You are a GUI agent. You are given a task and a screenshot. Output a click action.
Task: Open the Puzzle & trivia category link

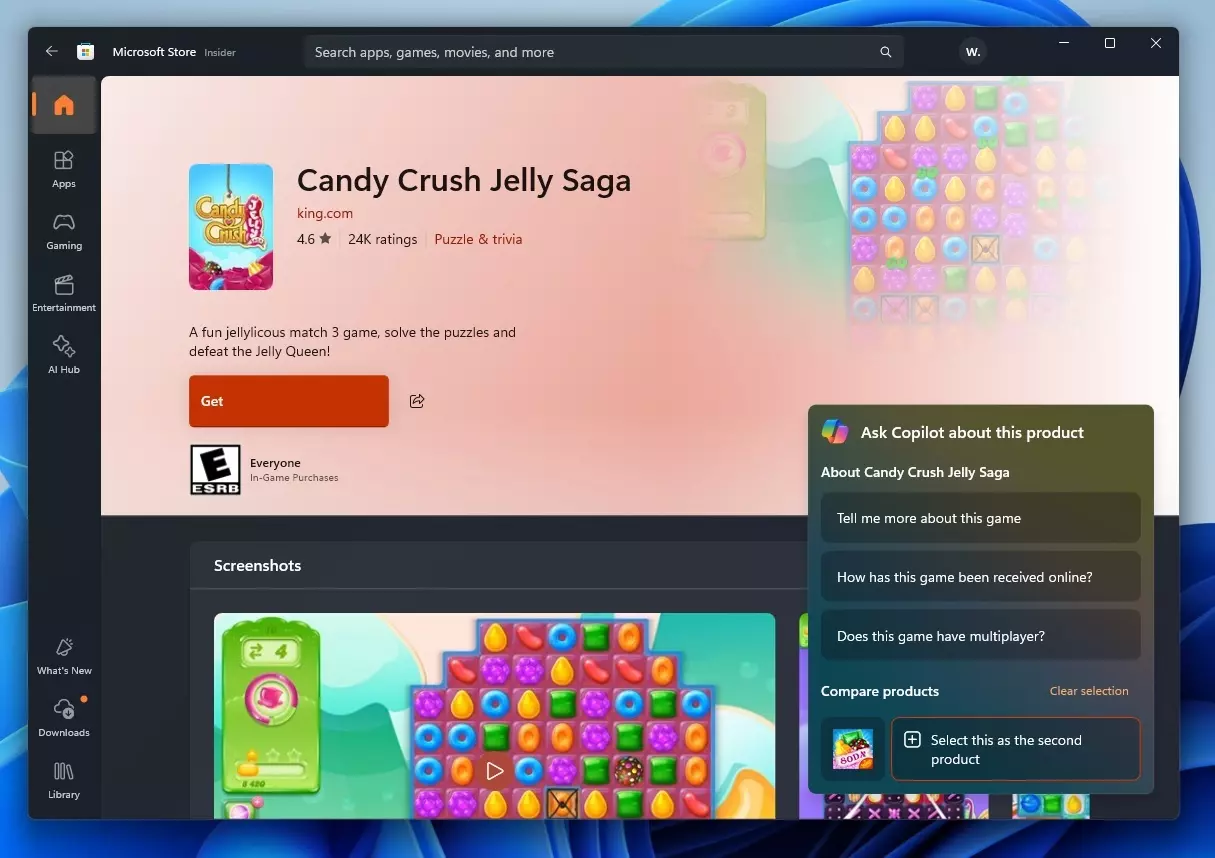point(478,239)
